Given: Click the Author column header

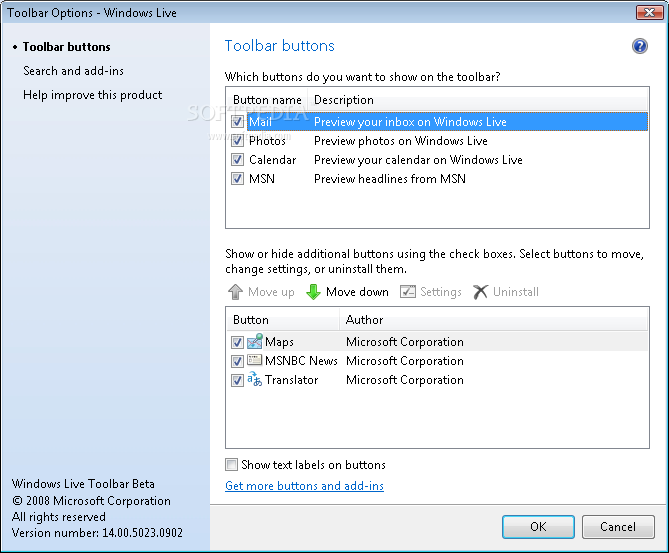Looking at the screenshot, I should [494, 320].
